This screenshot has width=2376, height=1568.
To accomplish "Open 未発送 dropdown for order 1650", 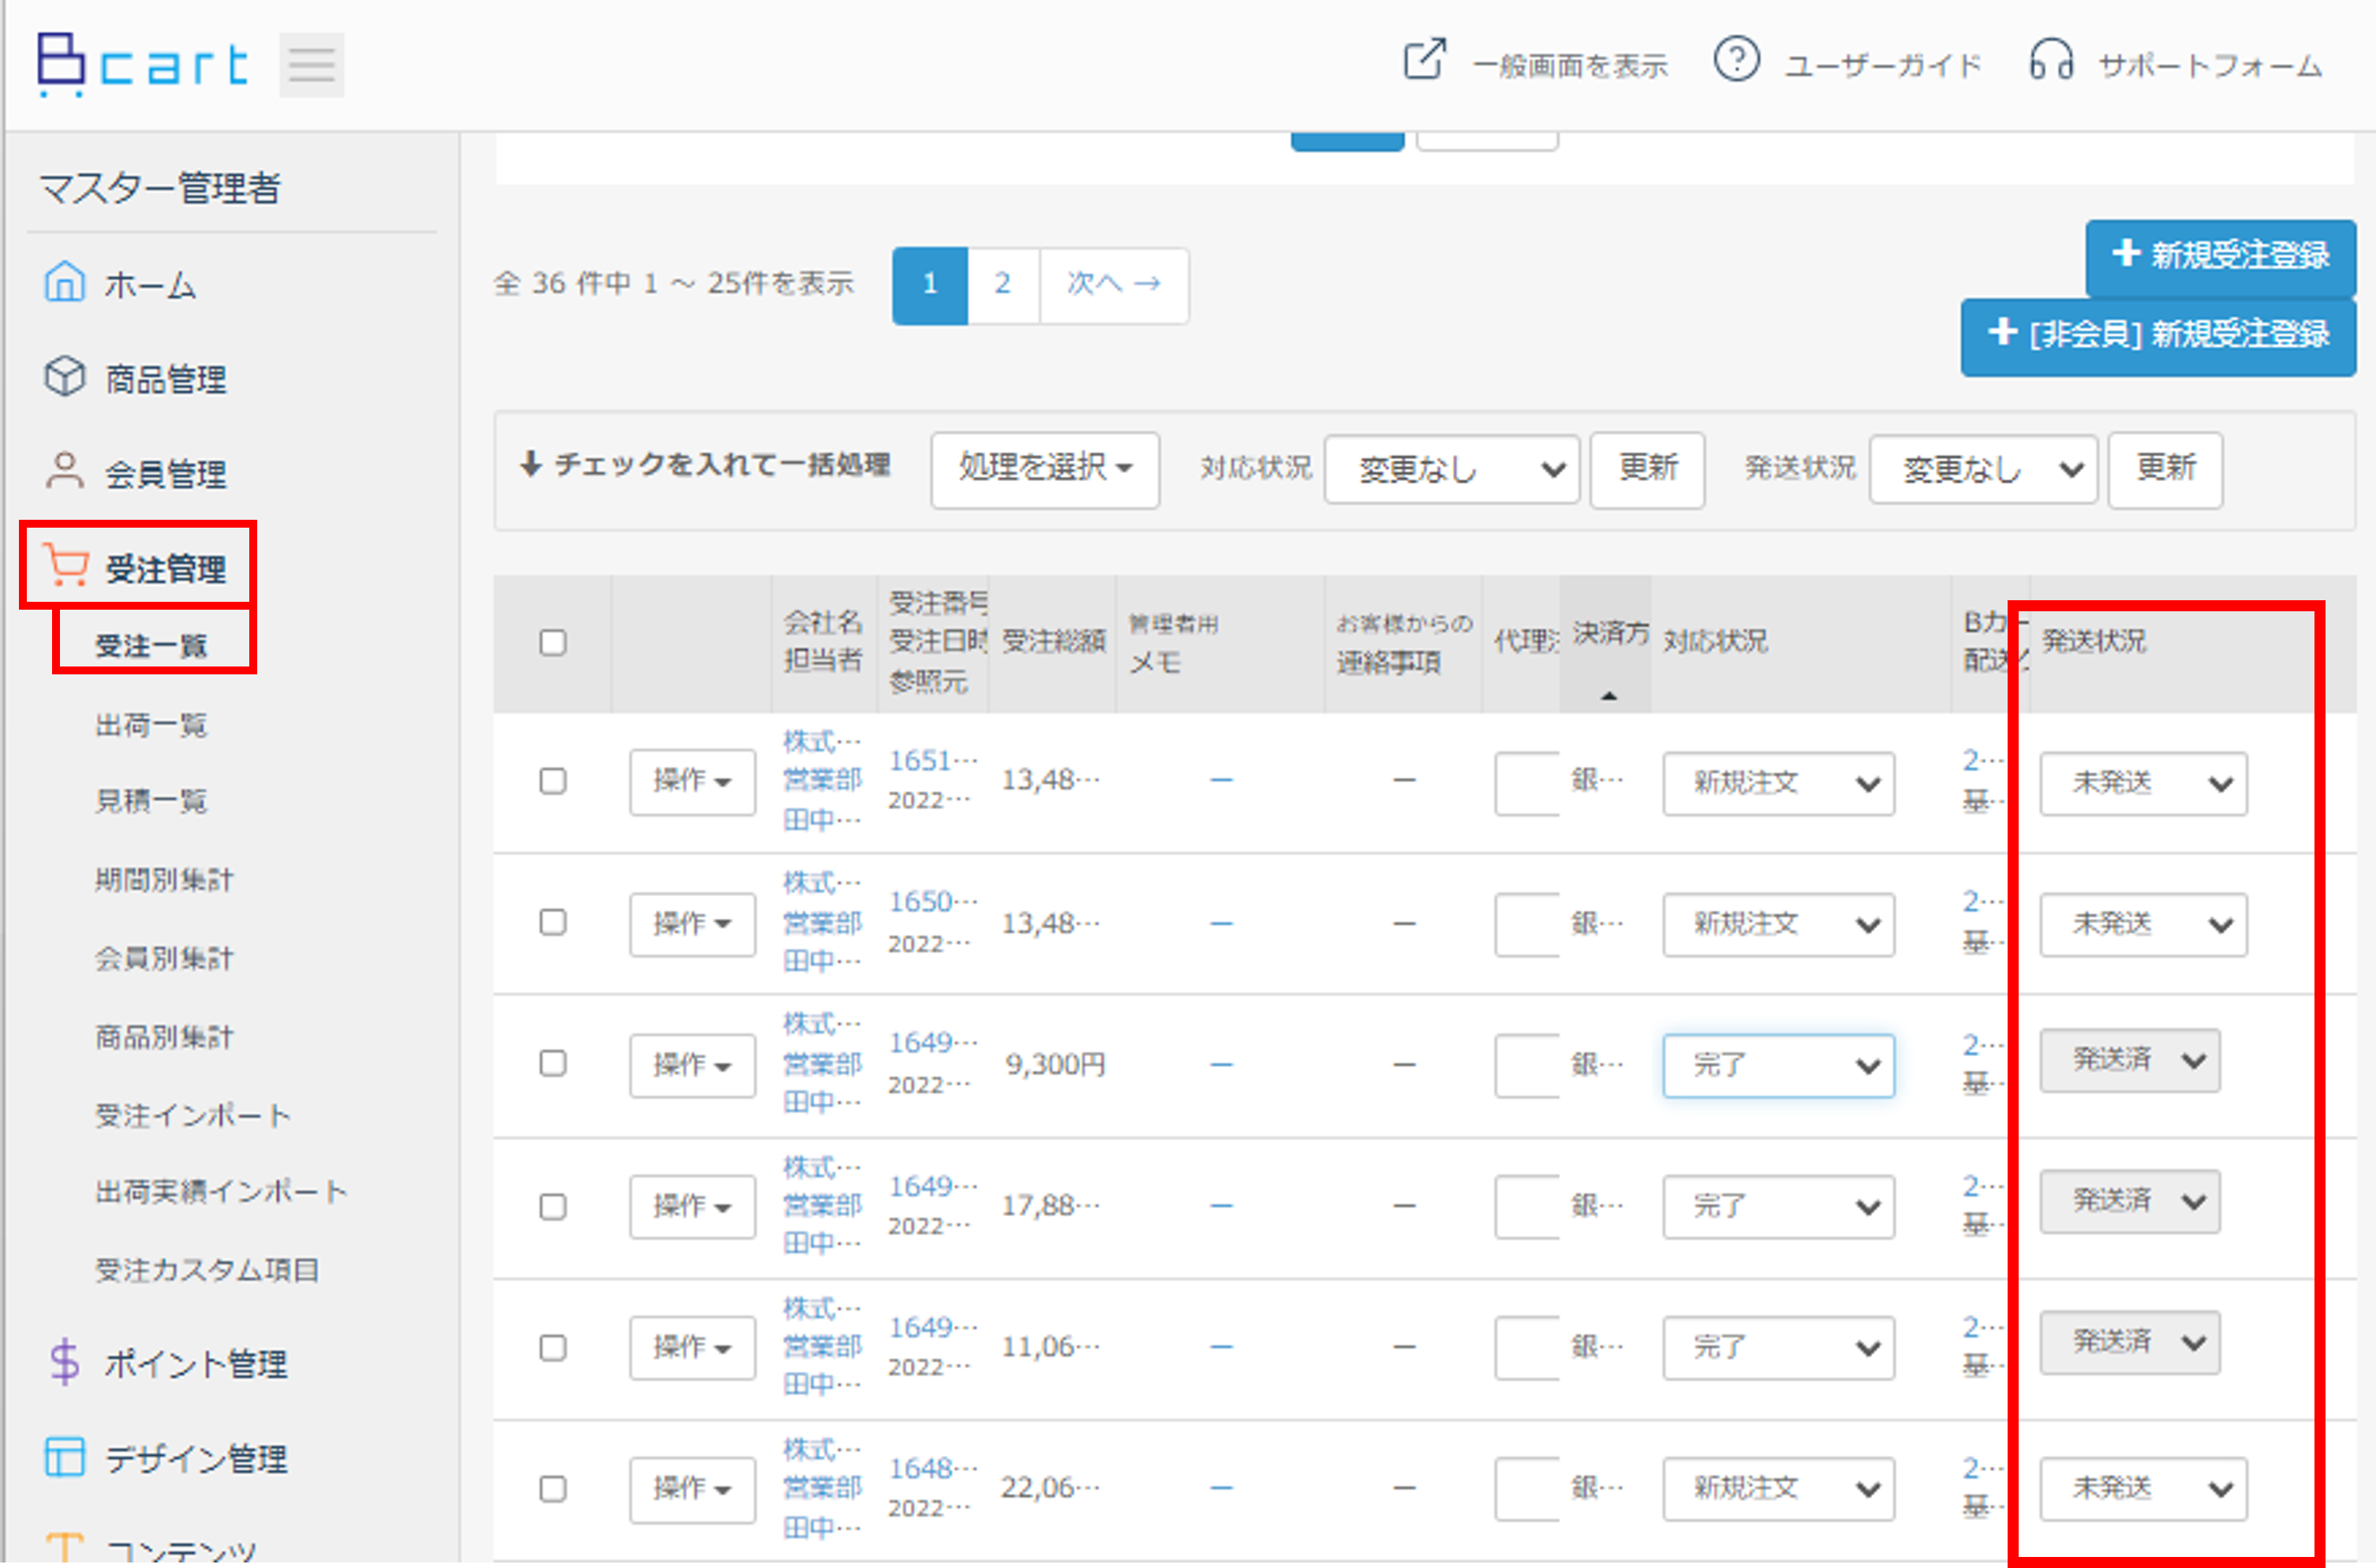I will tap(2143, 924).
